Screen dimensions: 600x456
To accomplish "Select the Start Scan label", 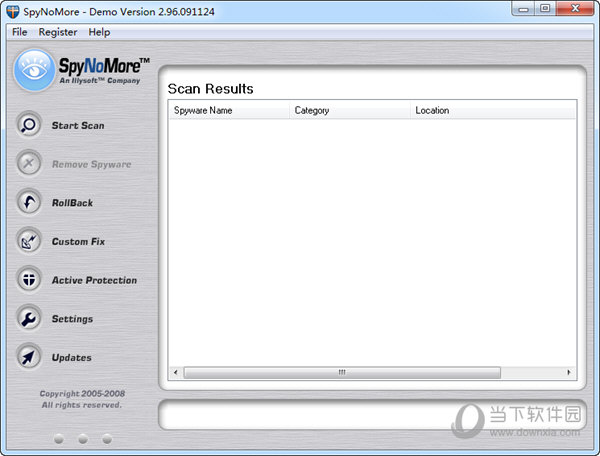I will point(78,125).
